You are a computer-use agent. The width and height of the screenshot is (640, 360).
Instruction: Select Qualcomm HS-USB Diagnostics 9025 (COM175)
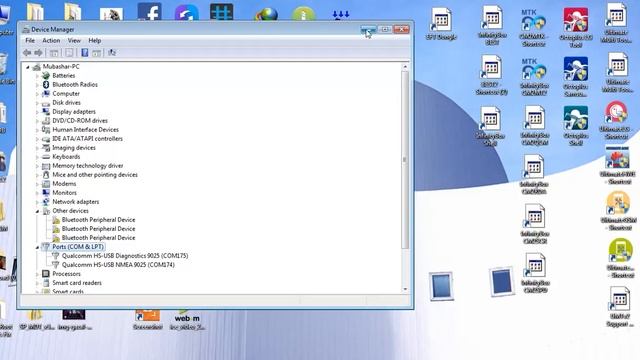click(x=125, y=256)
